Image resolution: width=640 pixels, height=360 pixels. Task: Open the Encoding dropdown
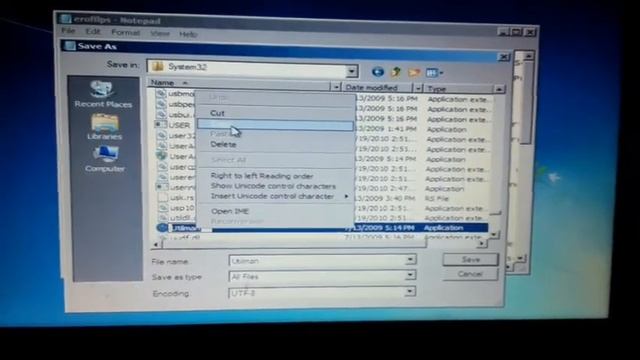tap(410, 291)
